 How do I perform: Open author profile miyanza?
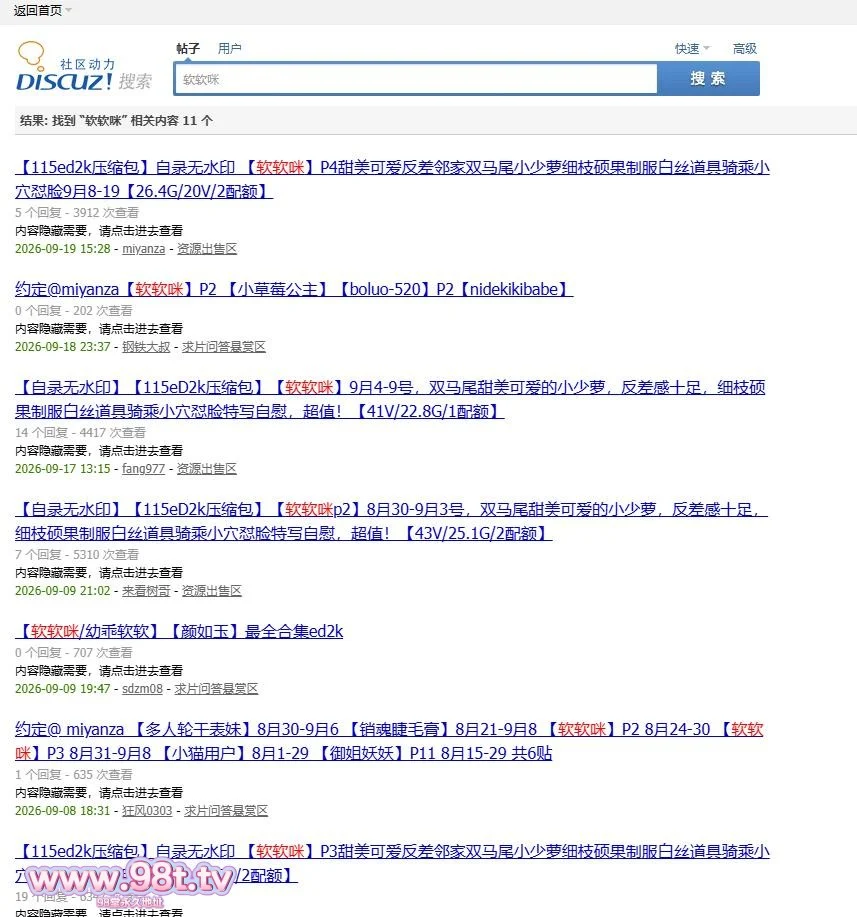143,249
